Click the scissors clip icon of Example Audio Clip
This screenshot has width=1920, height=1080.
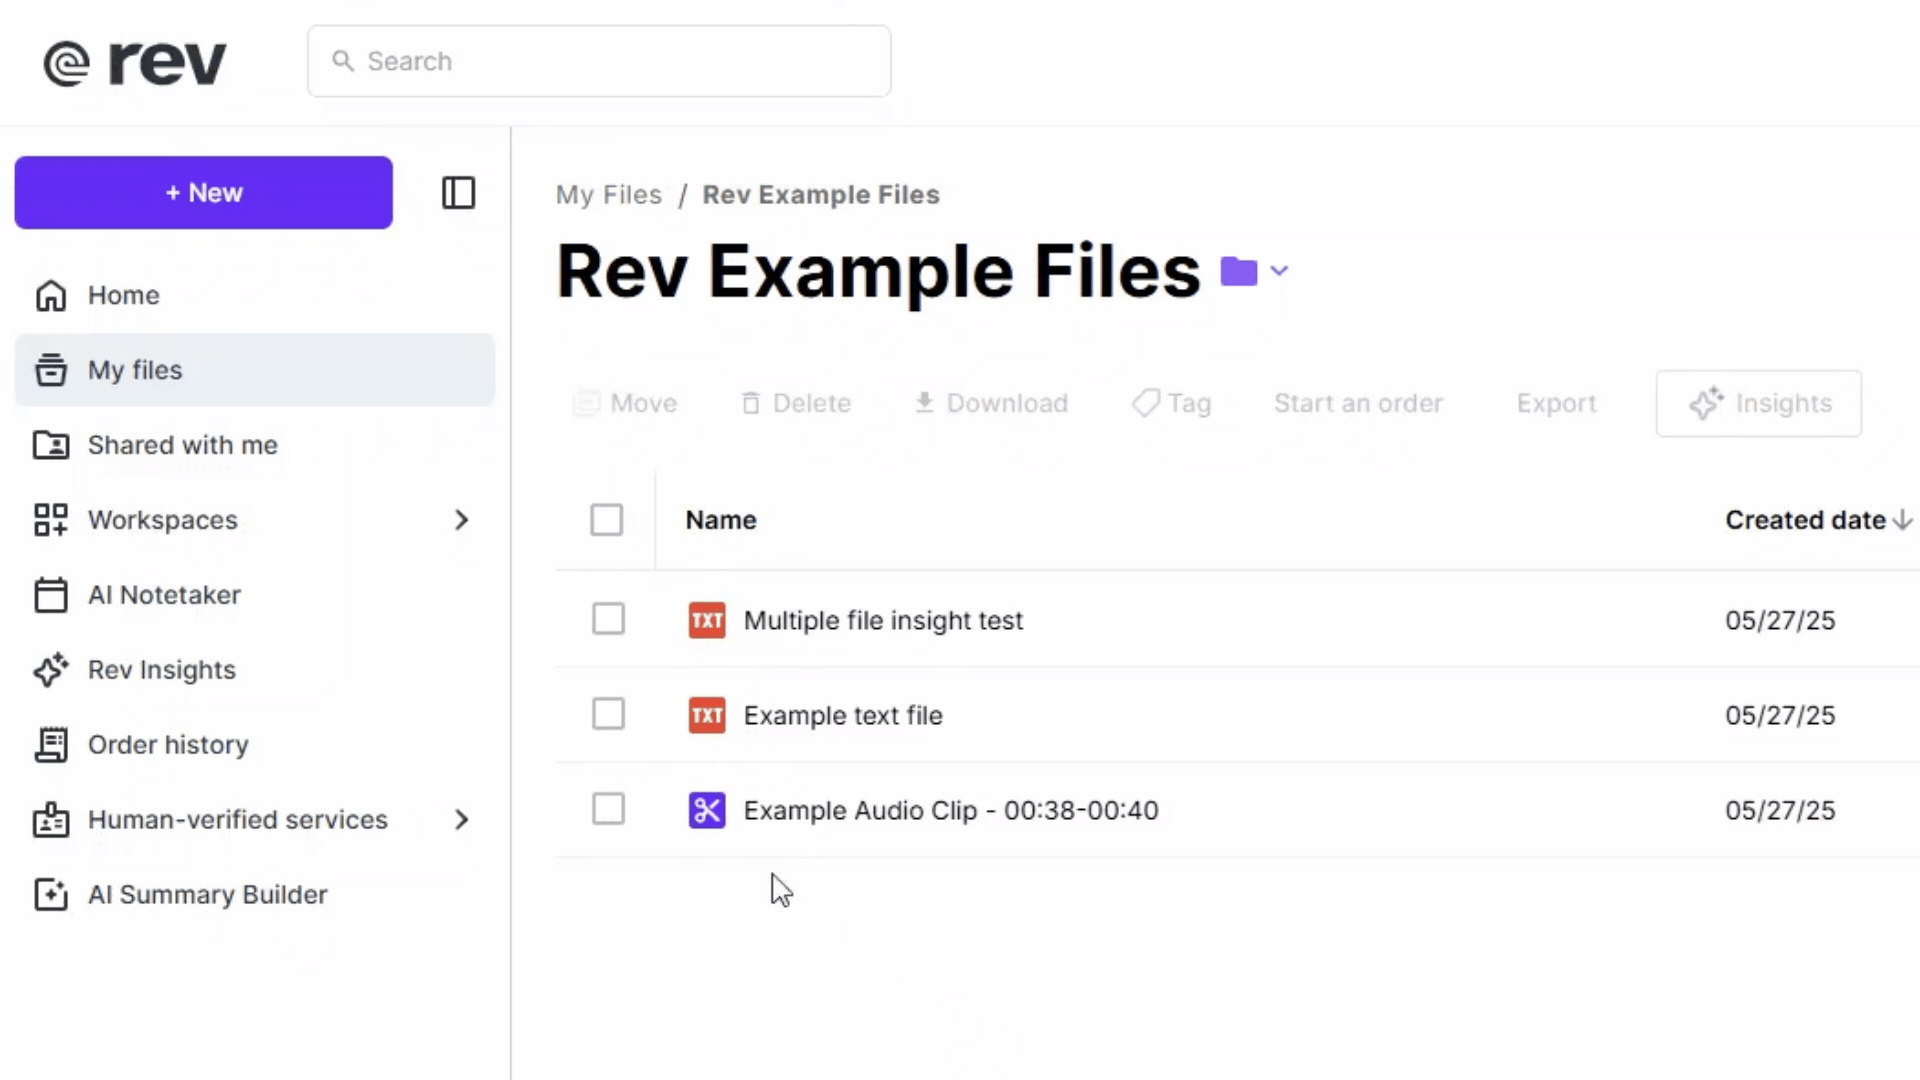coord(707,810)
